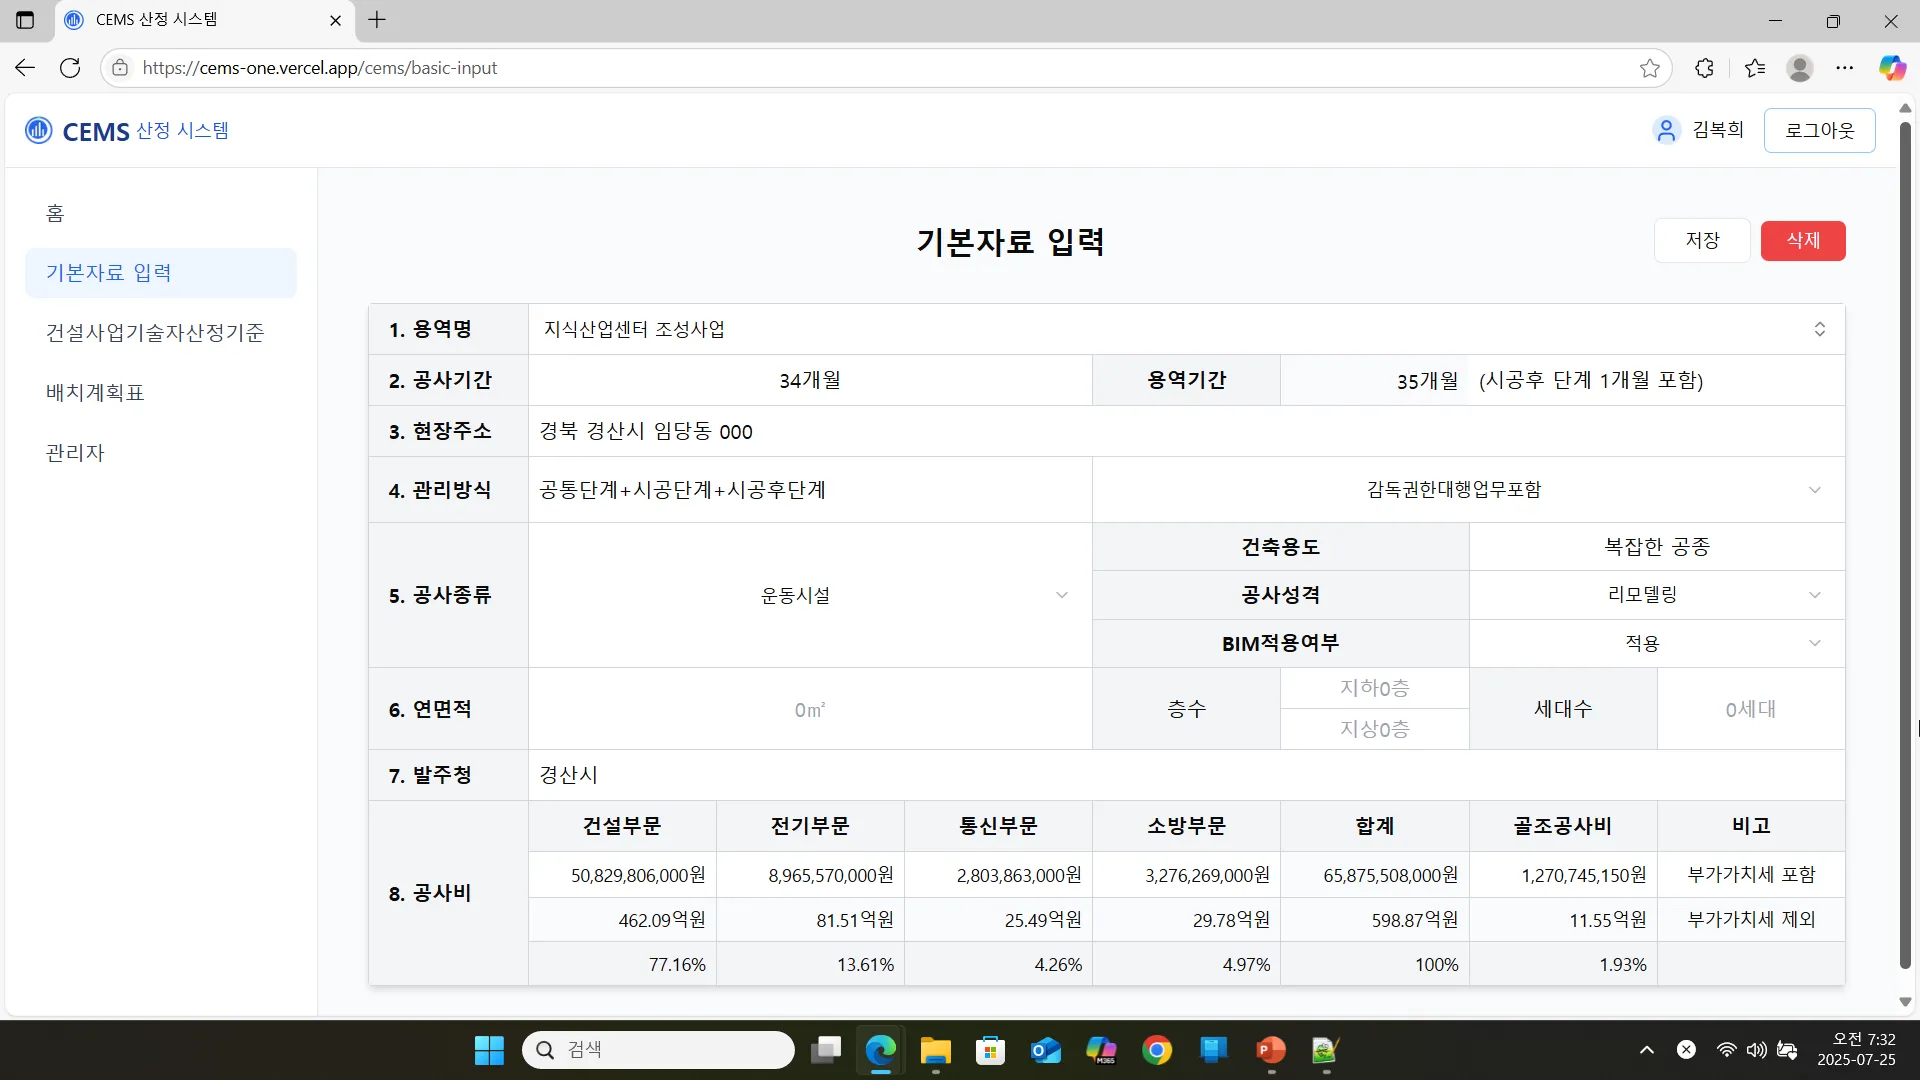The image size is (1920, 1080).
Task: Open PowerPoint from taskbar
Action: click(x=1270, y=1050)
